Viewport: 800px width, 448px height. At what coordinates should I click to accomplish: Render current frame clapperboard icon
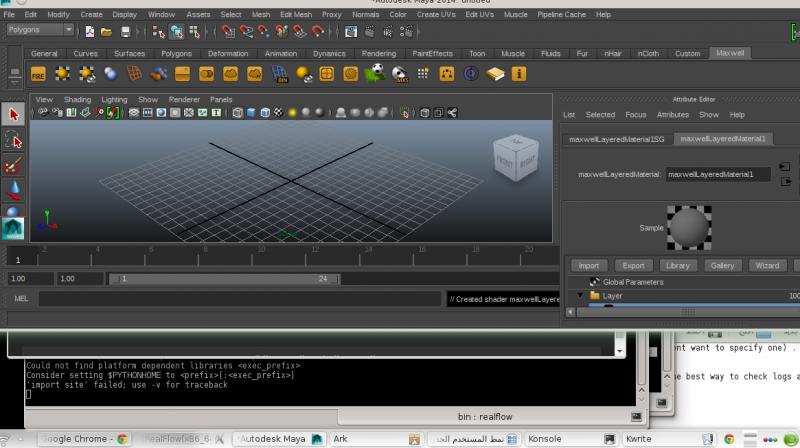coord(369,32)
